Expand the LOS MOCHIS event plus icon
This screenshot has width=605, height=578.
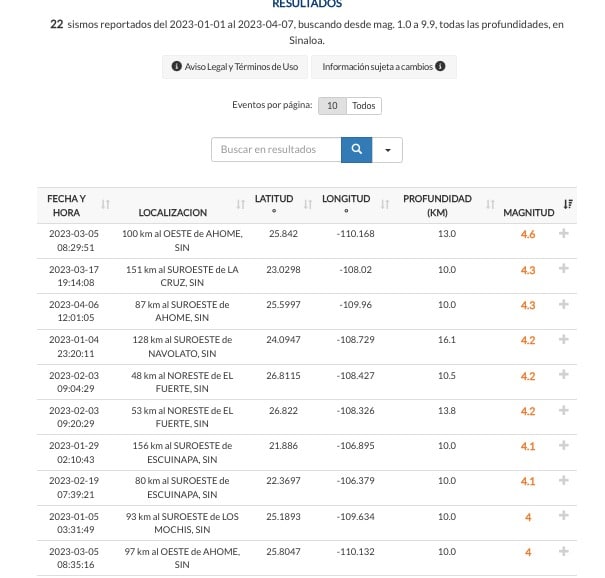click(564, 515)
